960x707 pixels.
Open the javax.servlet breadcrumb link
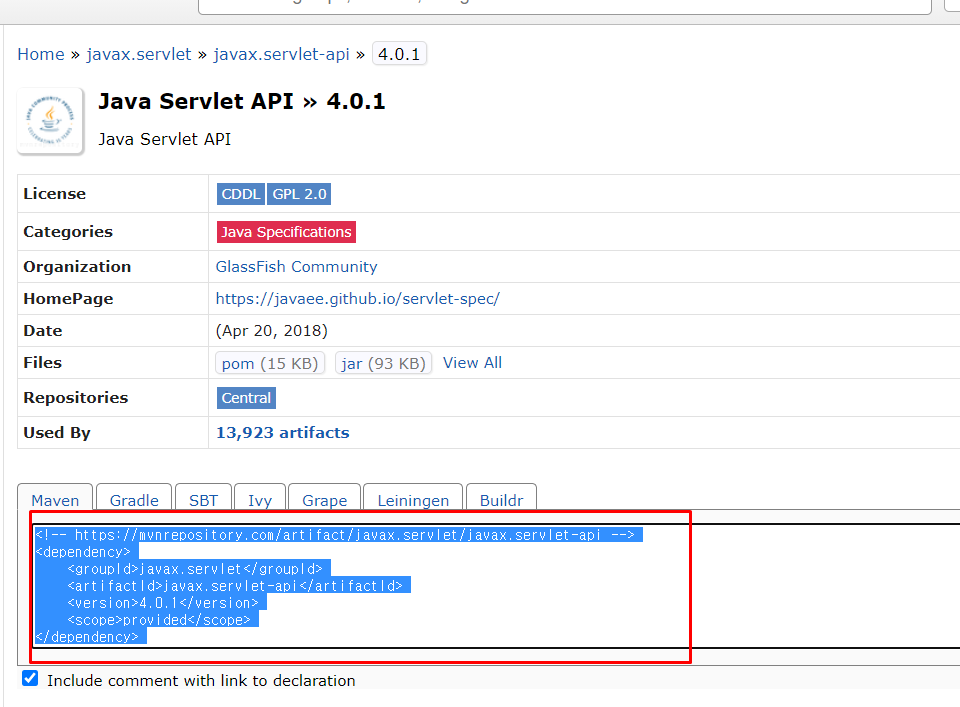pyautogui.click(x=139, y=54)
